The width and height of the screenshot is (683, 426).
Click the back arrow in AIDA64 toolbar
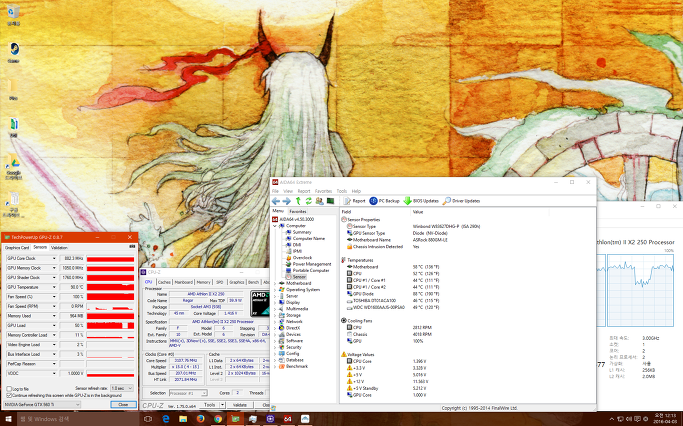[x=276, y=201]
